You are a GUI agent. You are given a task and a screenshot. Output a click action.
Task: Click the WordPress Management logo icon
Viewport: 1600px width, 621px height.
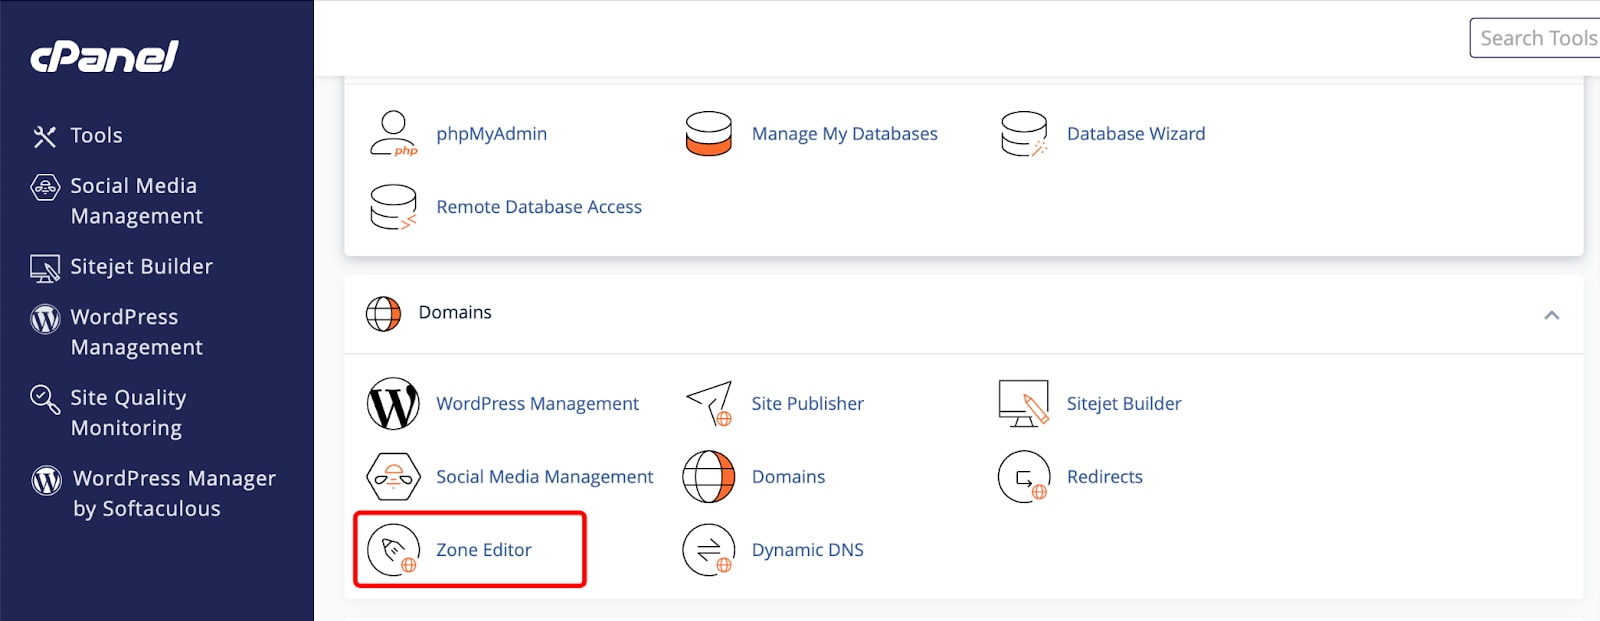click(x=393, y=404)
